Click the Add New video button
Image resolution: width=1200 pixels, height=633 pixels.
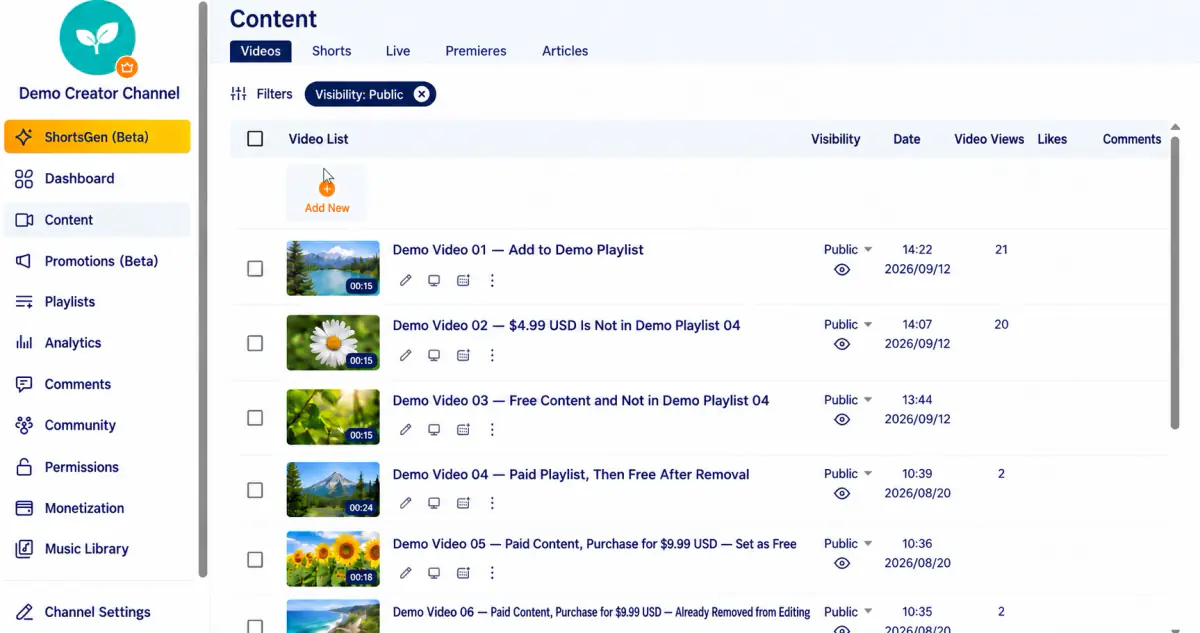(x=327, y=194)
